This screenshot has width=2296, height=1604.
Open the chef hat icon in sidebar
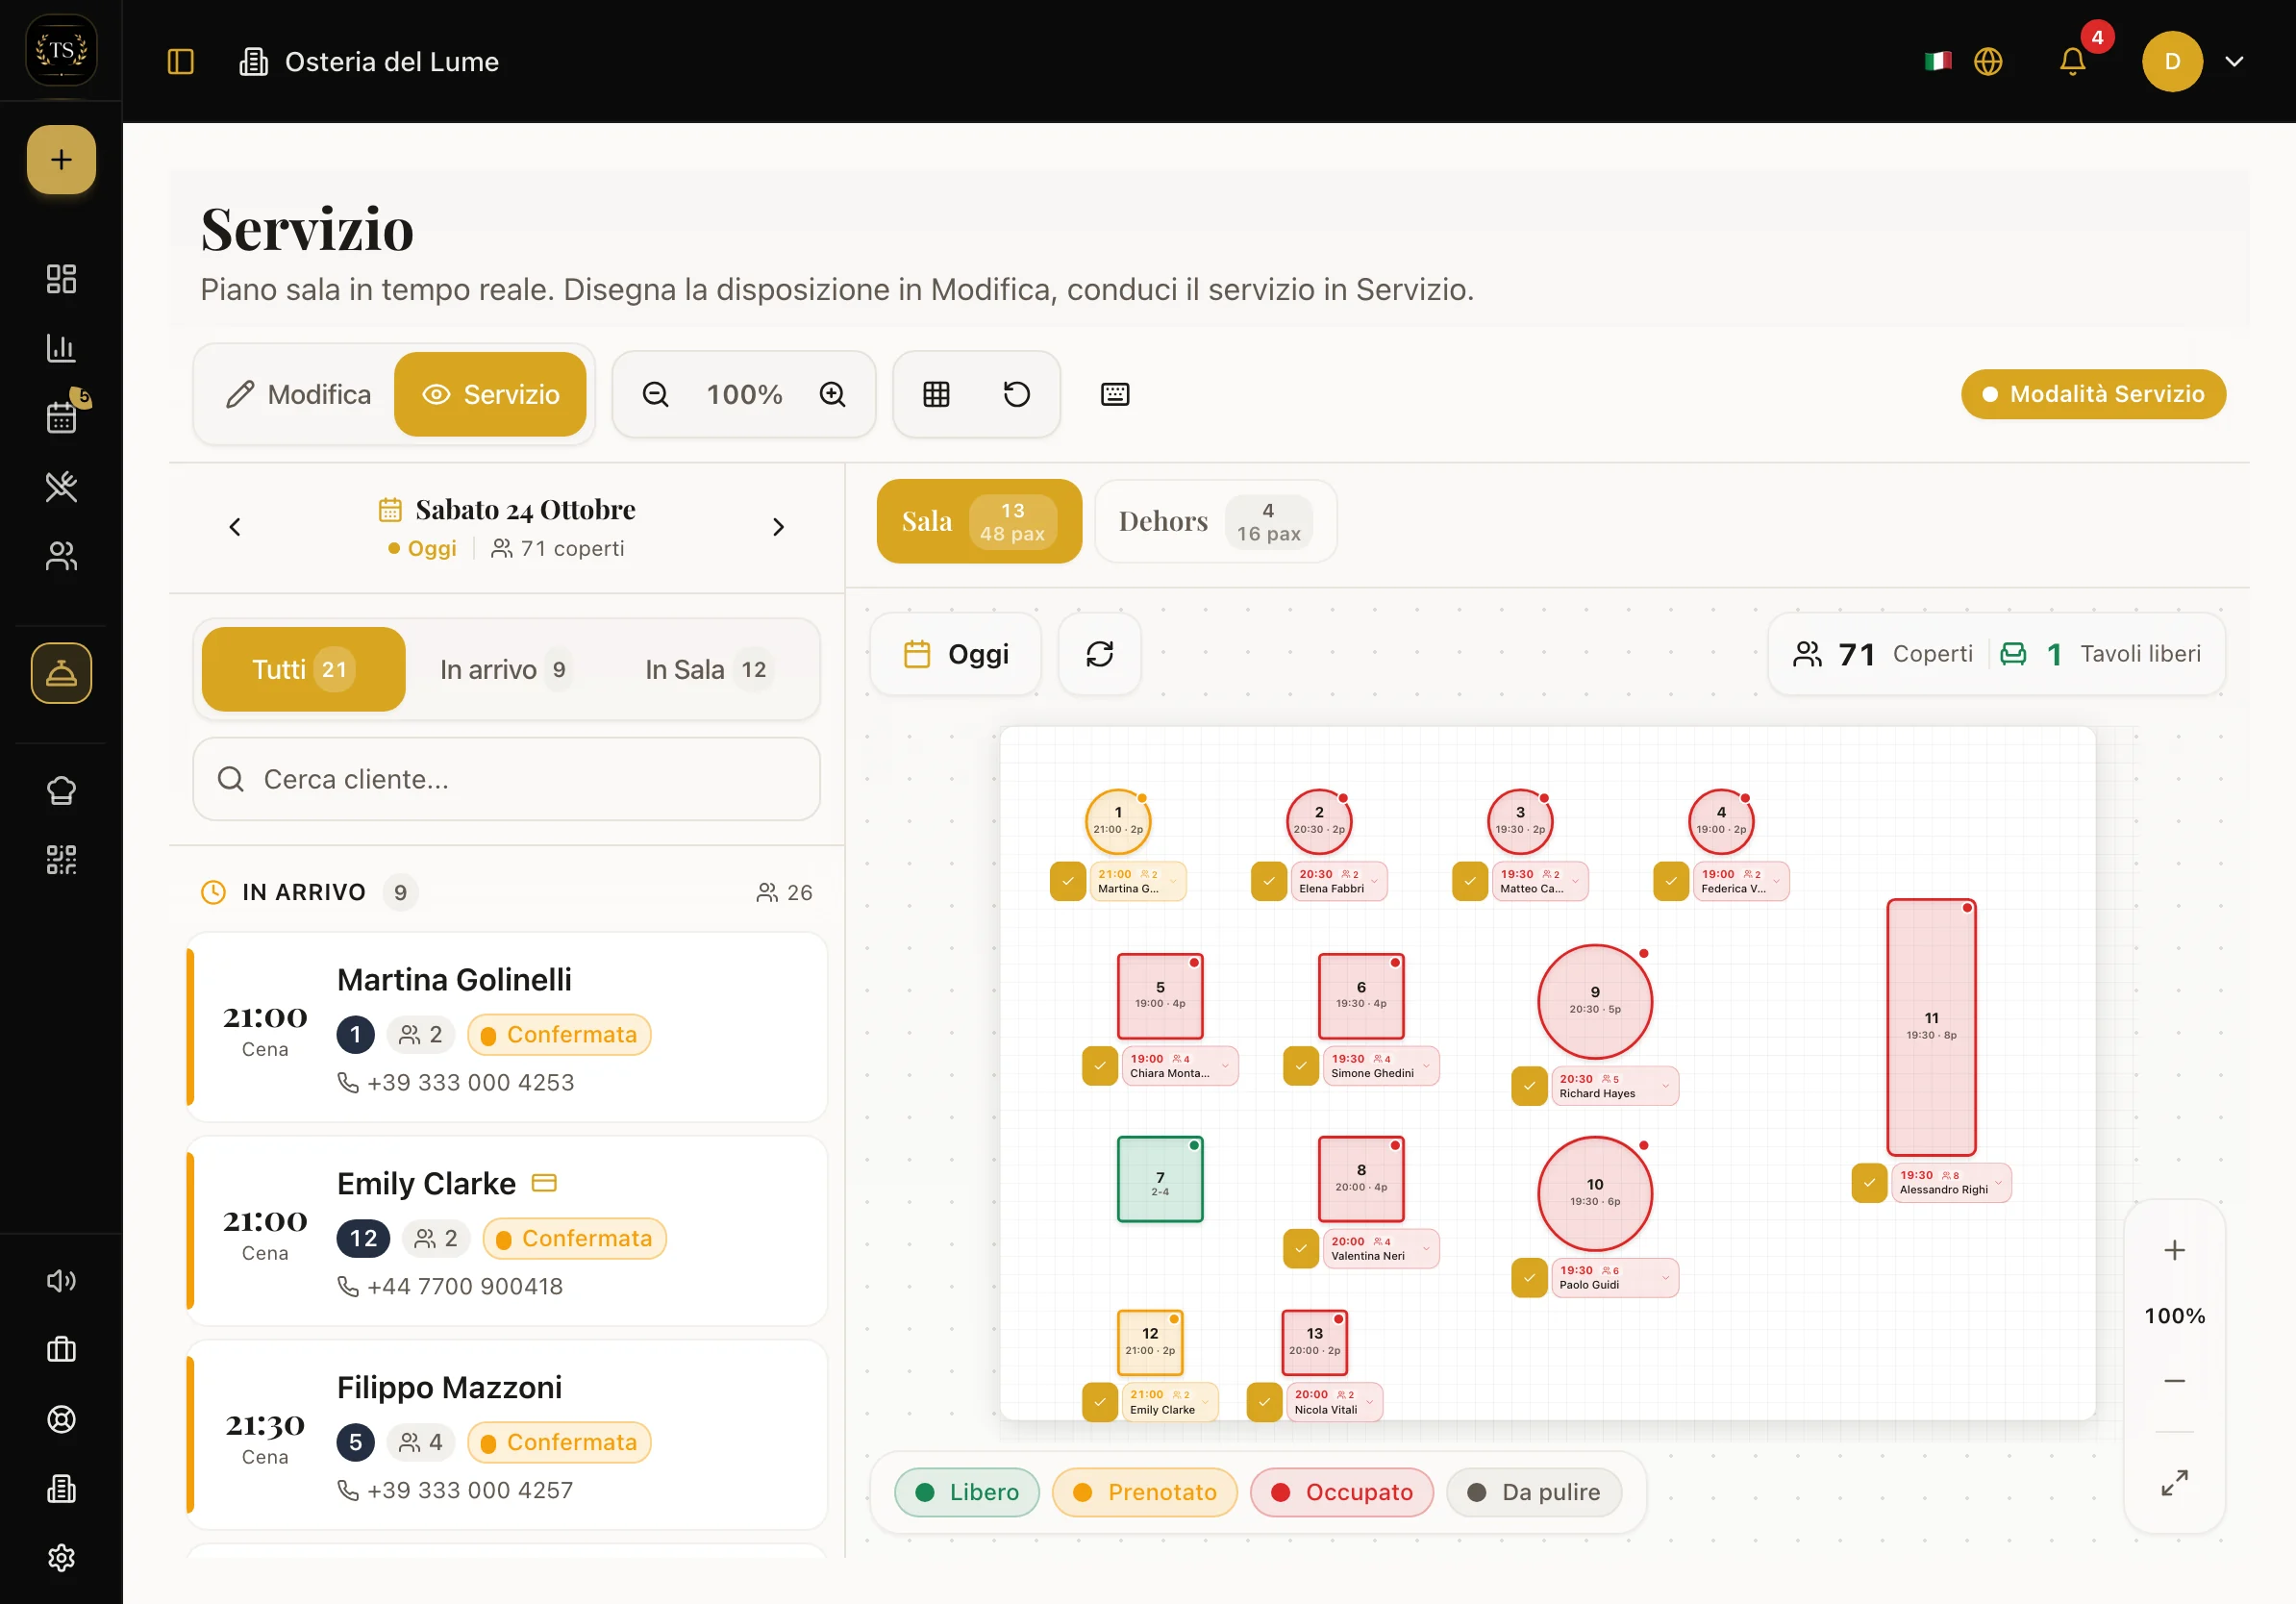coord(61,790)
